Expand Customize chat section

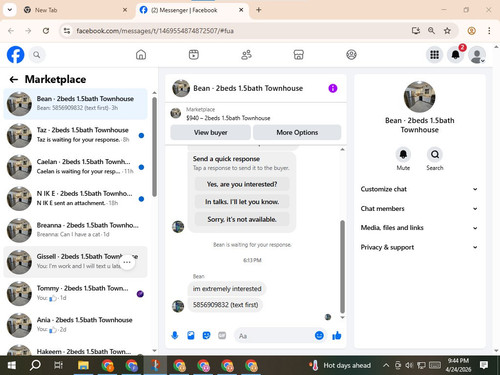pyautogui.click(x=419, y=189)
